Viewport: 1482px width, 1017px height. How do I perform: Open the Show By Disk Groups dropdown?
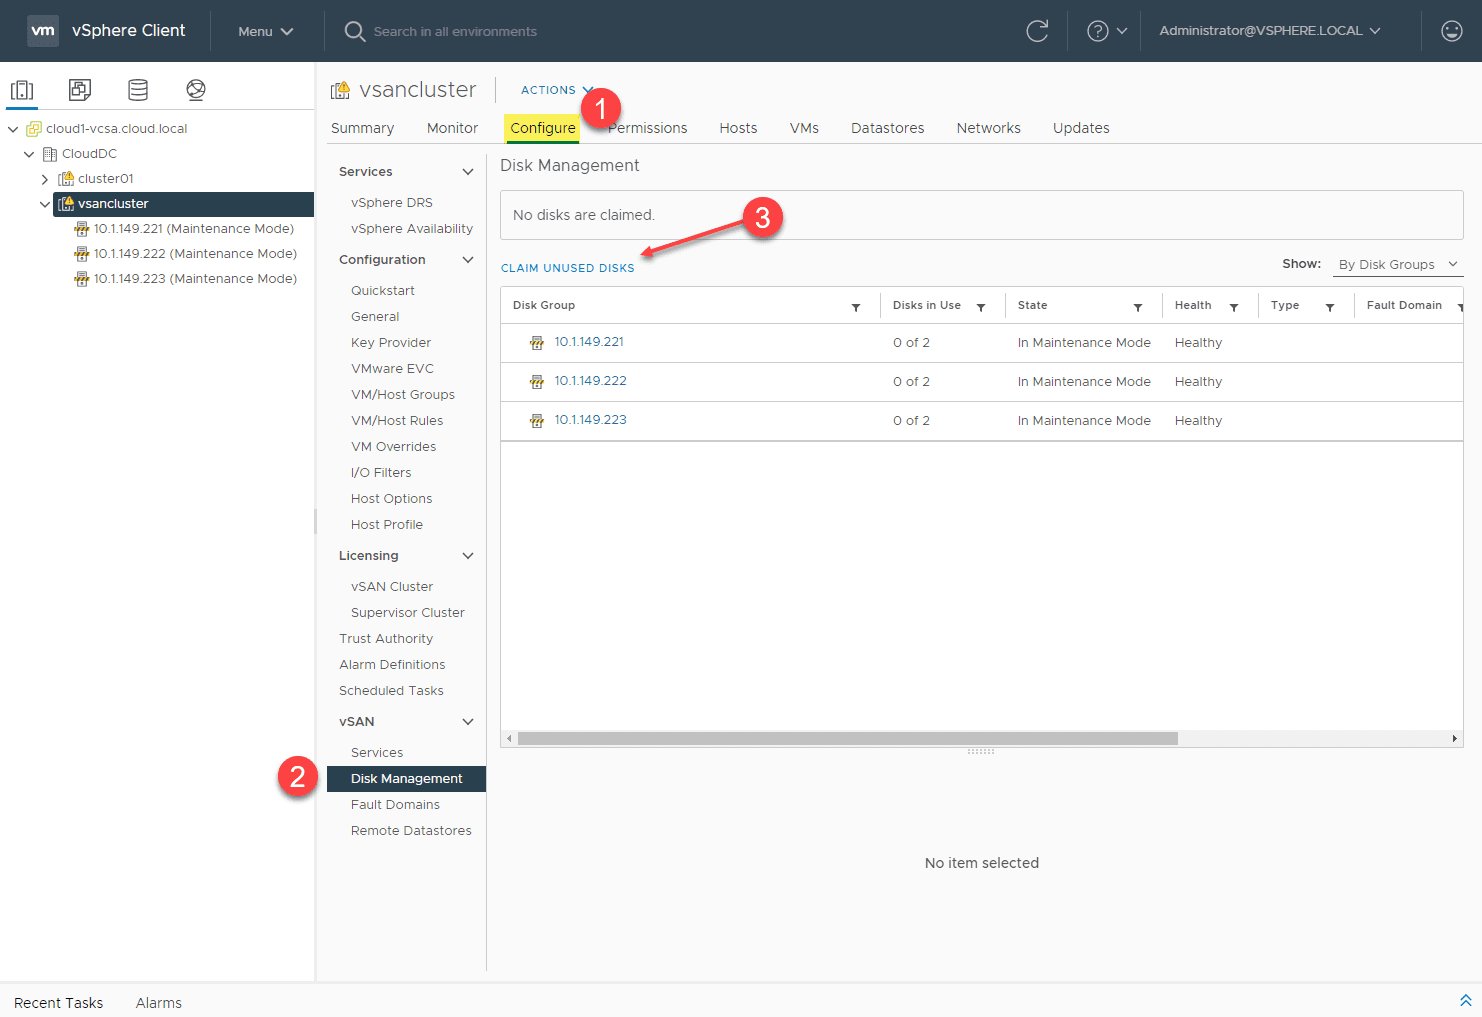[1397, 265]
